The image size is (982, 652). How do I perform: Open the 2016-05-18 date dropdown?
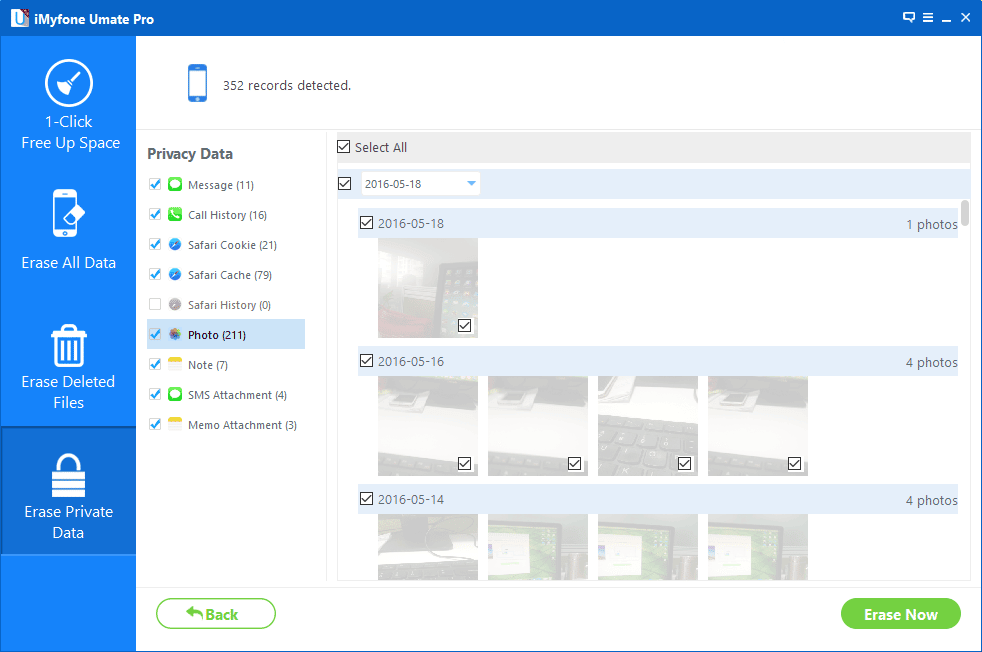[x=421, y=184]
